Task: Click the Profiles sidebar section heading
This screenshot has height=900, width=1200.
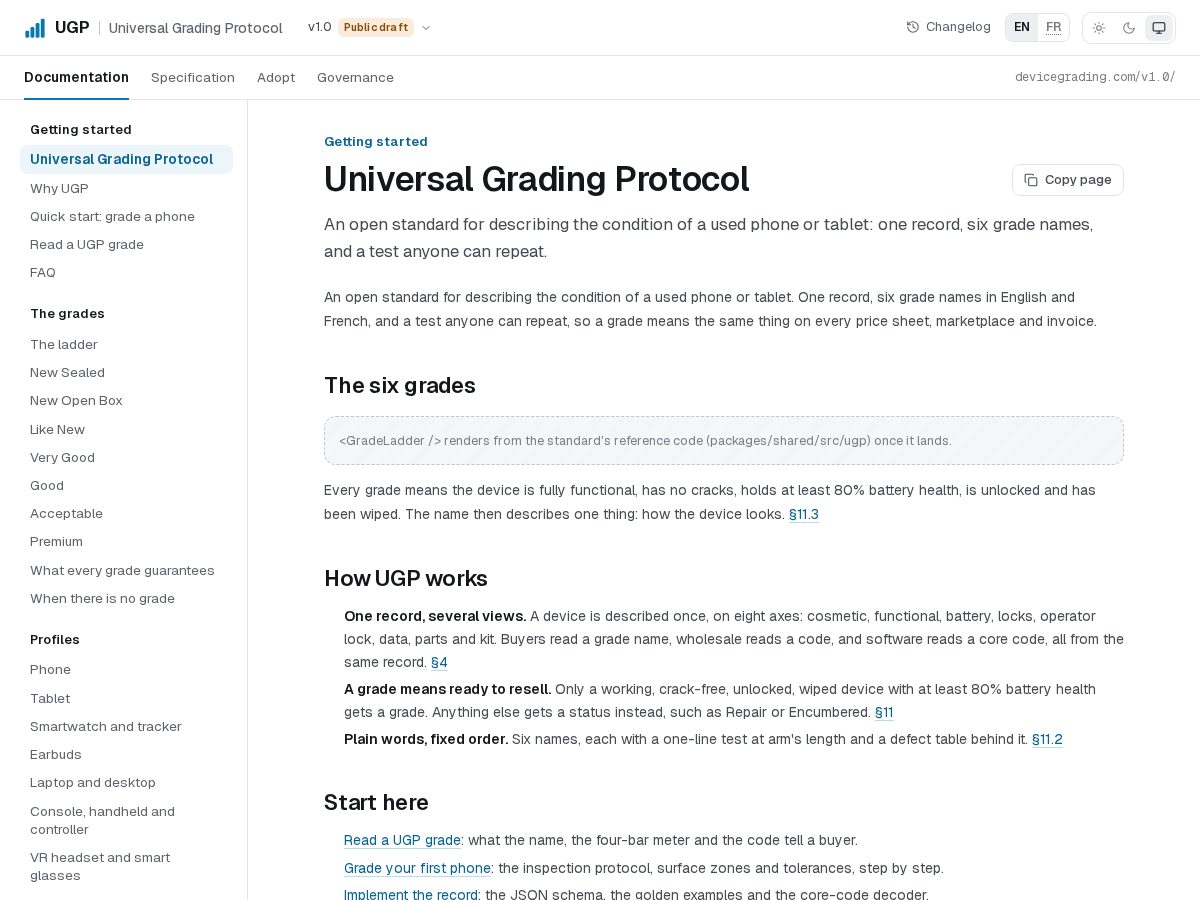Action: pos(55,639)
